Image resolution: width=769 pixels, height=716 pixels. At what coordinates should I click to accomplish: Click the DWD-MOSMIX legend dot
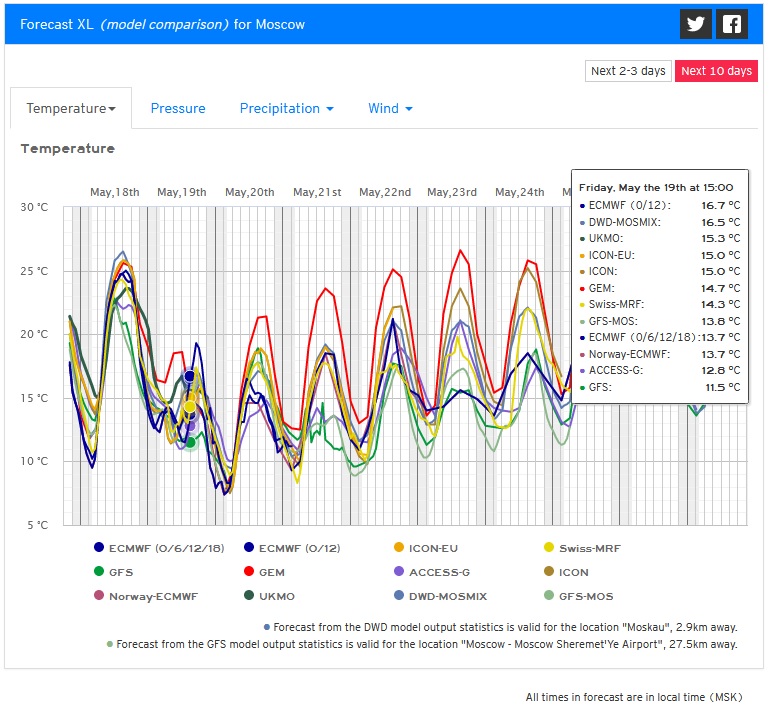point(399,596)
